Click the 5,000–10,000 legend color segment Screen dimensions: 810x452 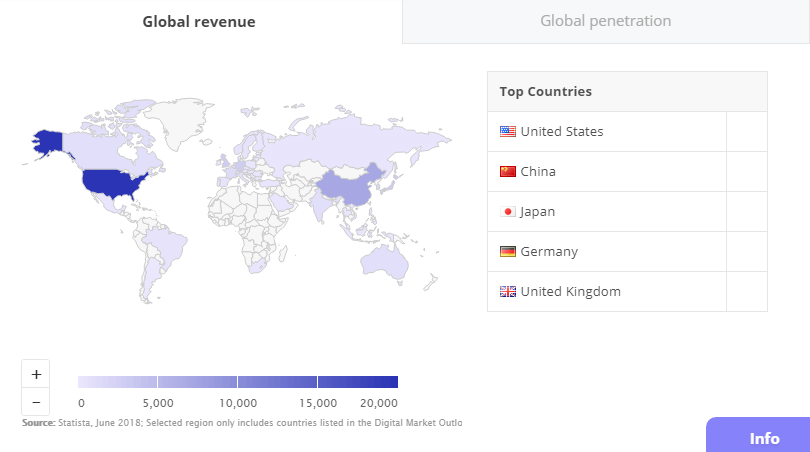[197, 382]
